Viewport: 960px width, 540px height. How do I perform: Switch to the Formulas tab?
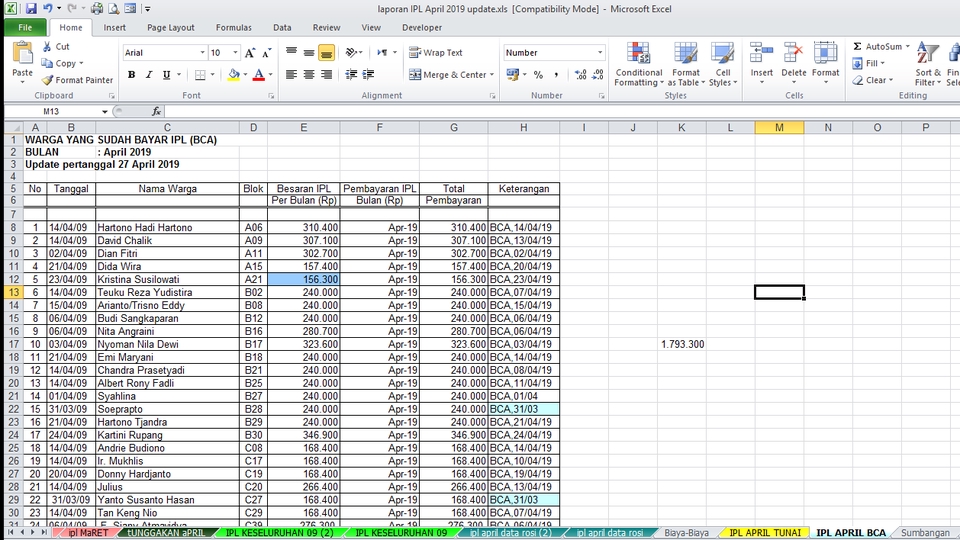[234, 28]
